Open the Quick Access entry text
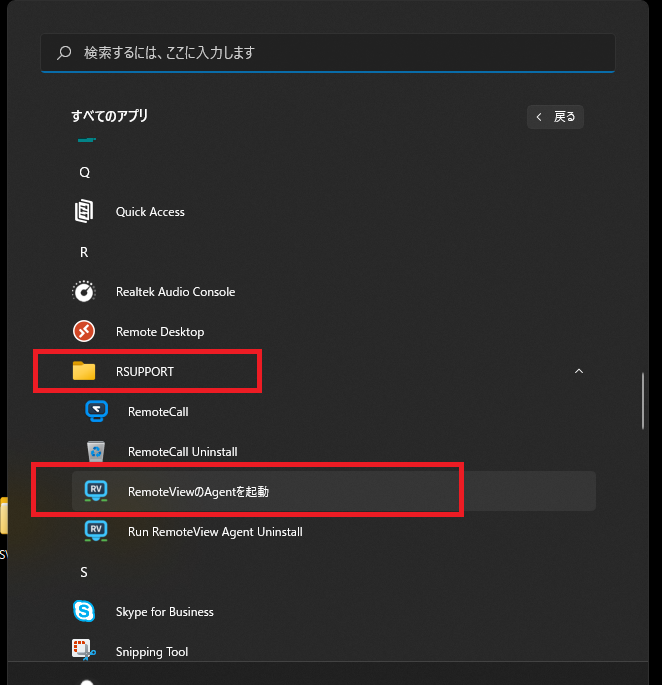 click(x=150, y=212)
